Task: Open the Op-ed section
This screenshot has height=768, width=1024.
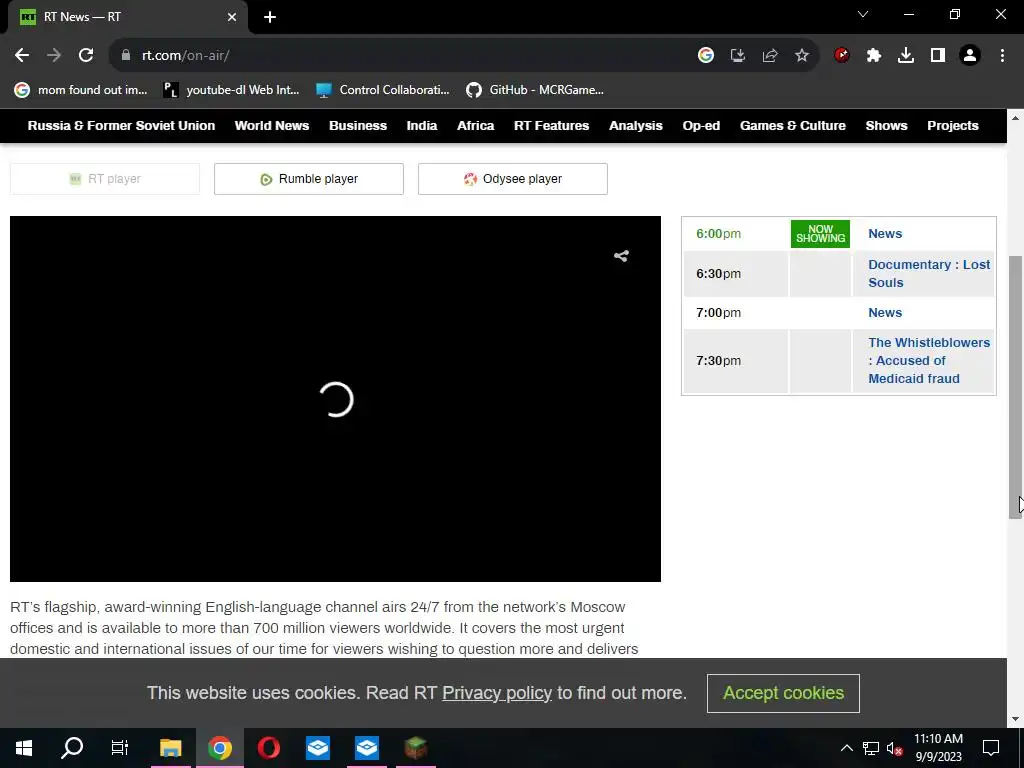Action: coord(701,125)
